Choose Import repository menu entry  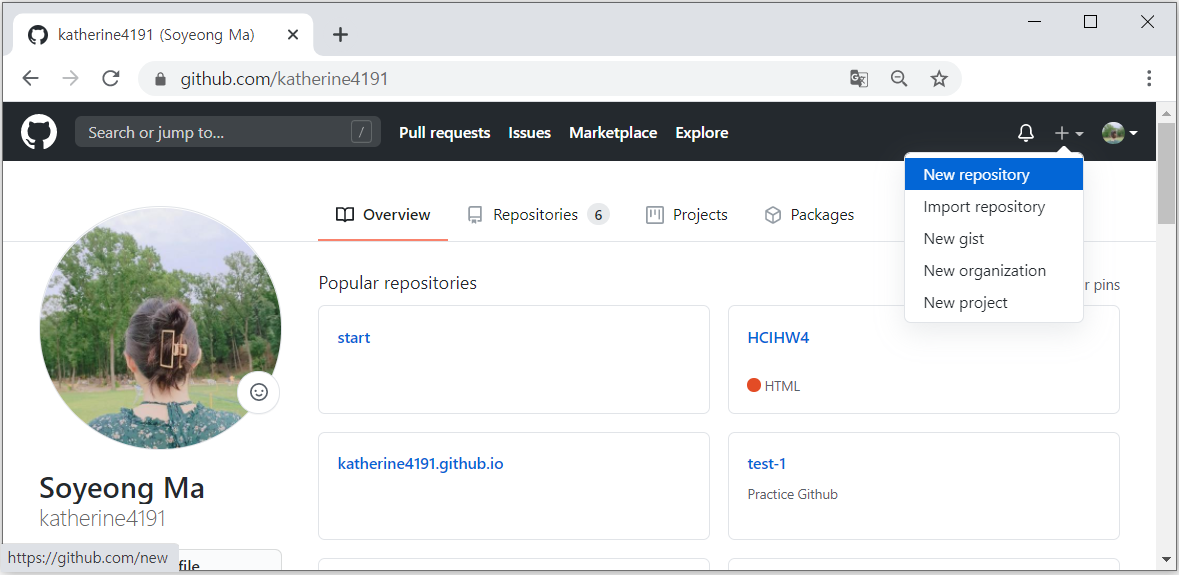[984, 207]
